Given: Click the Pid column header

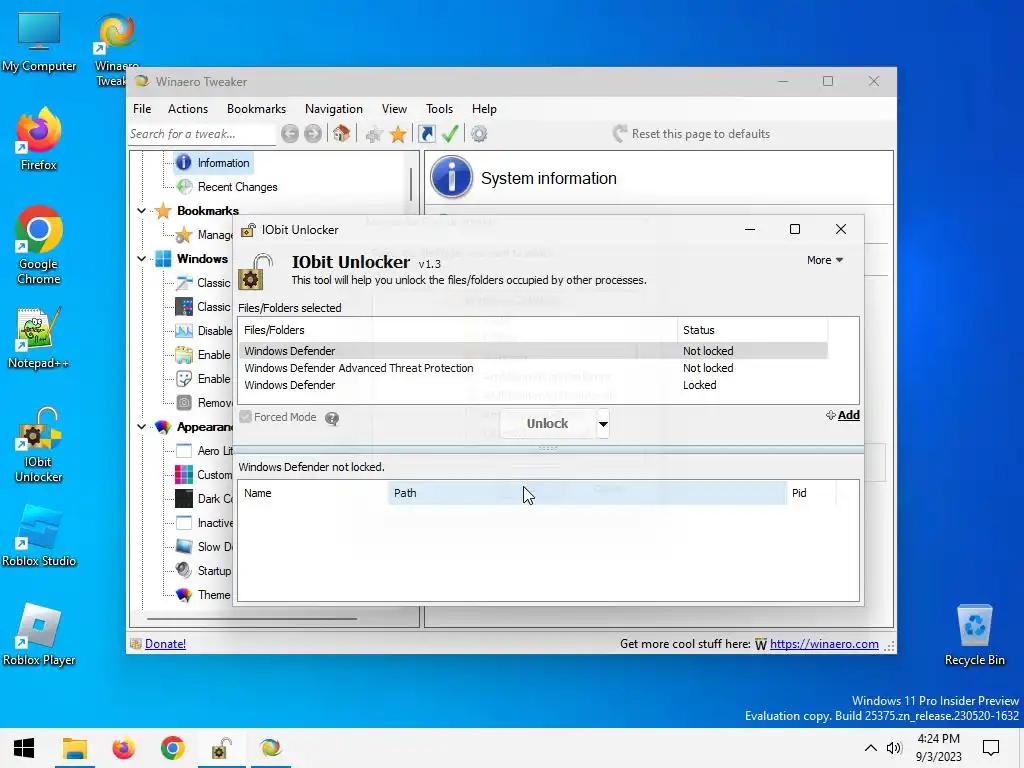Looking at the screenshot, I should click(812, 493).
